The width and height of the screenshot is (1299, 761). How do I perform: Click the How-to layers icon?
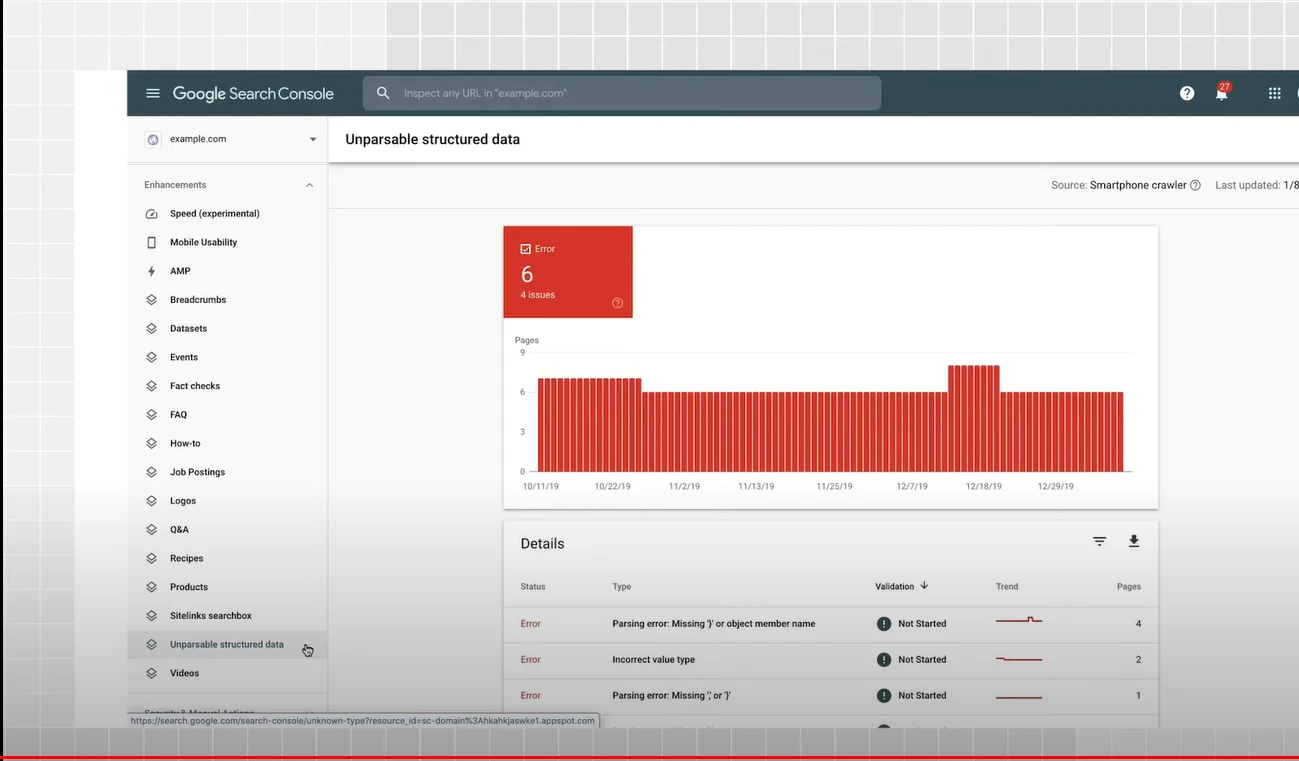point(152,443)
